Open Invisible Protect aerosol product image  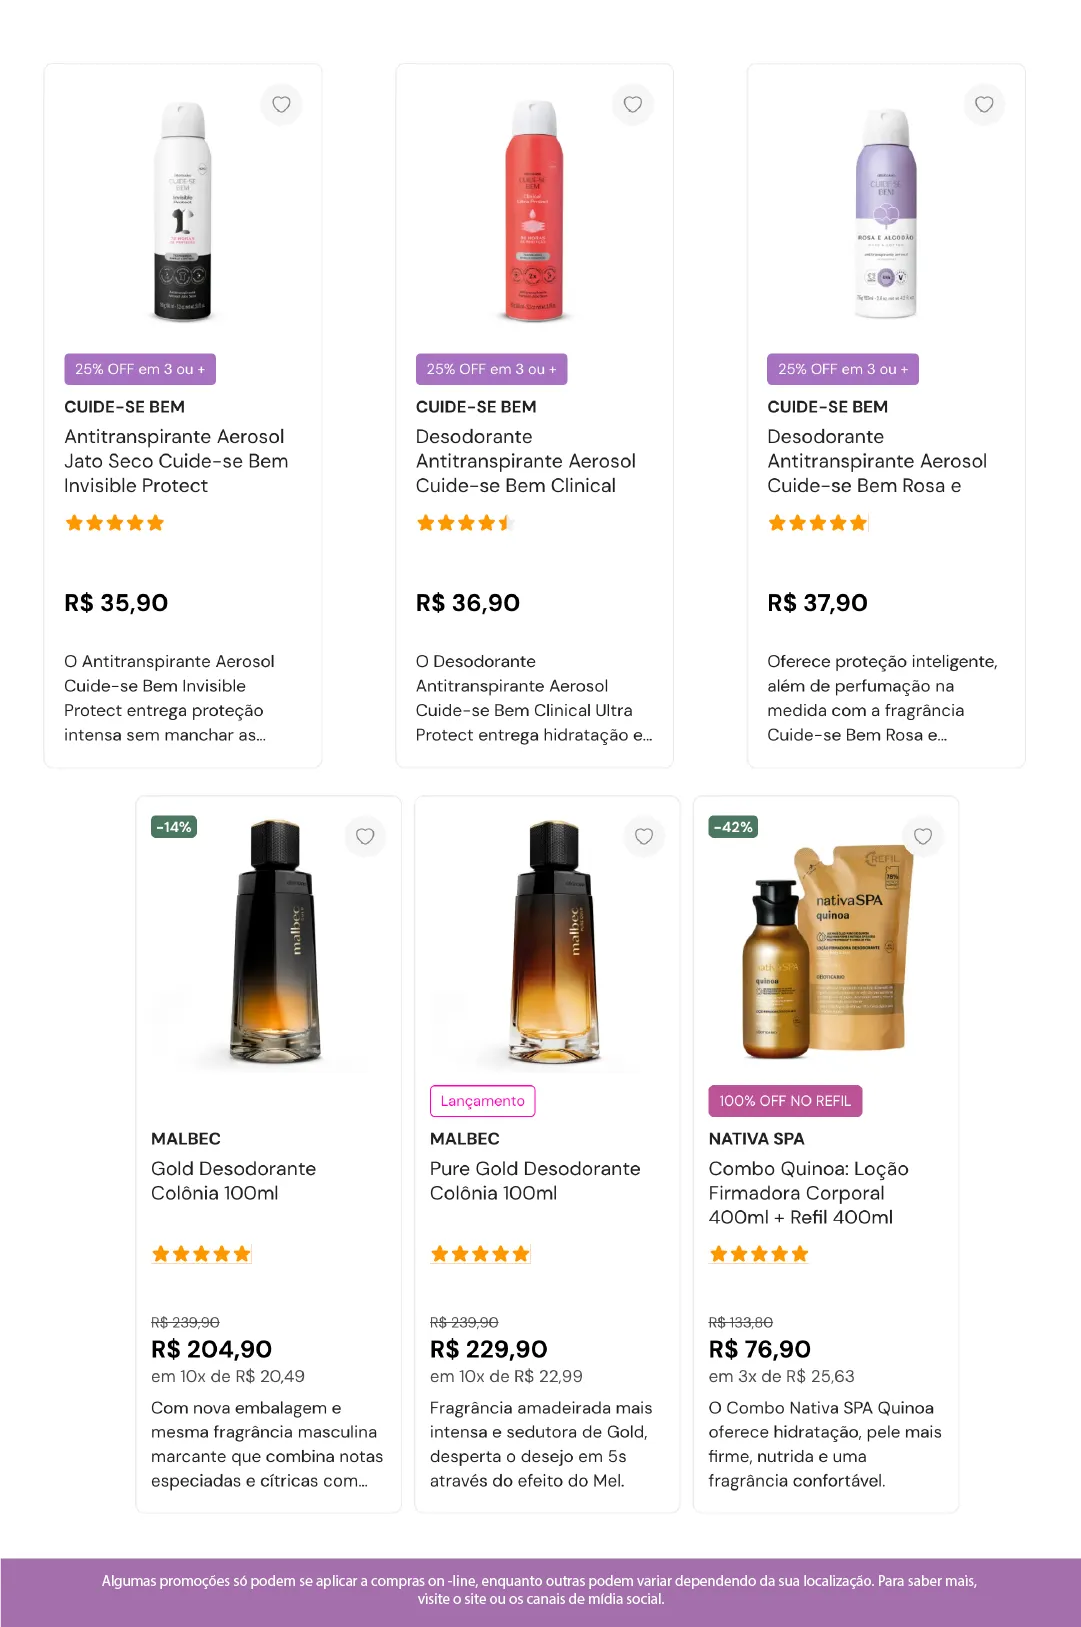pos(182,212)
